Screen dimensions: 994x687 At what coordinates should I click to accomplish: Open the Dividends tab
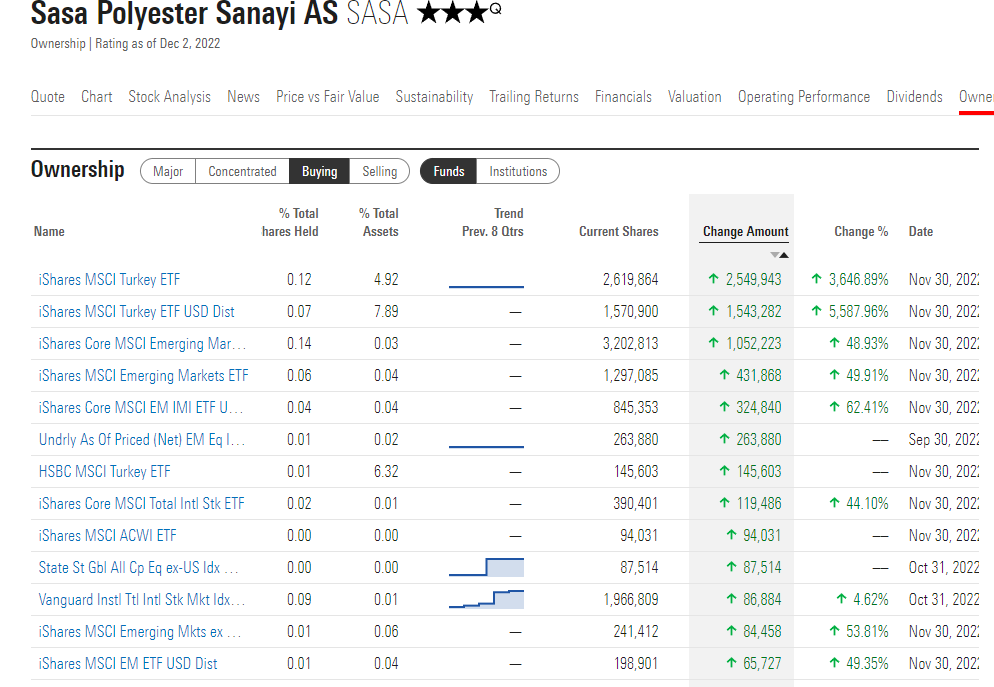[x=914, y=96]
